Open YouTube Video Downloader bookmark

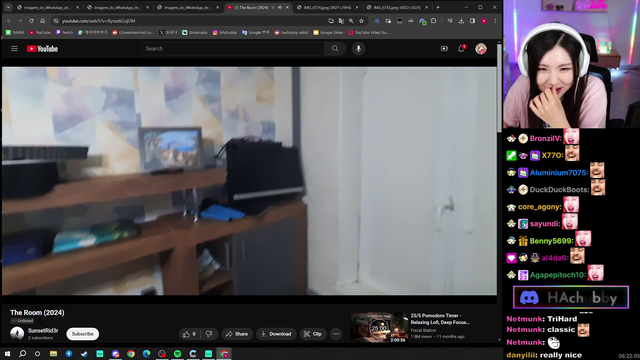[369, 32]
